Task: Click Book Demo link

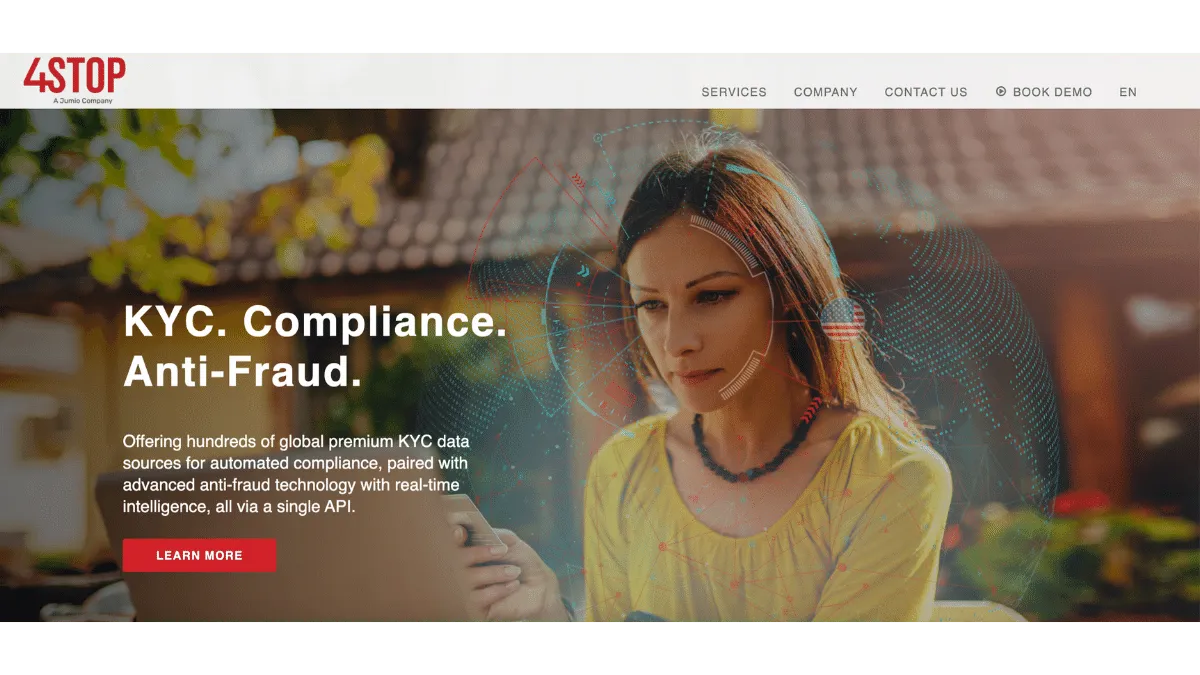Action: (1052, 92)
